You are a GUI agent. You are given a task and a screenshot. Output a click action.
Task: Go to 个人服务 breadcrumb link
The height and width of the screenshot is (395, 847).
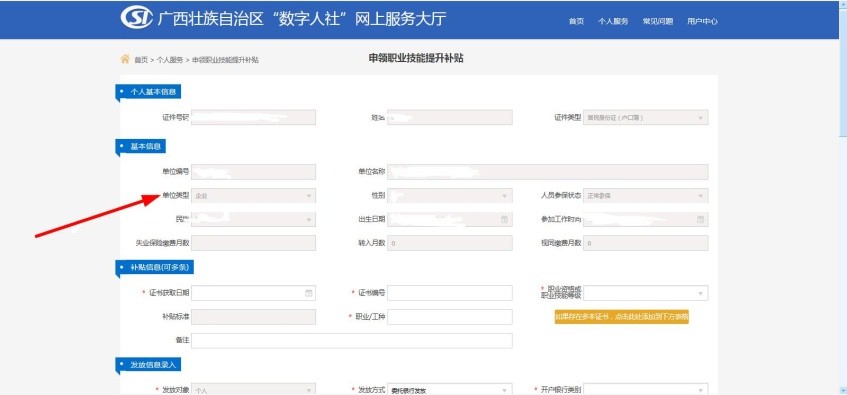click(170, 60)
